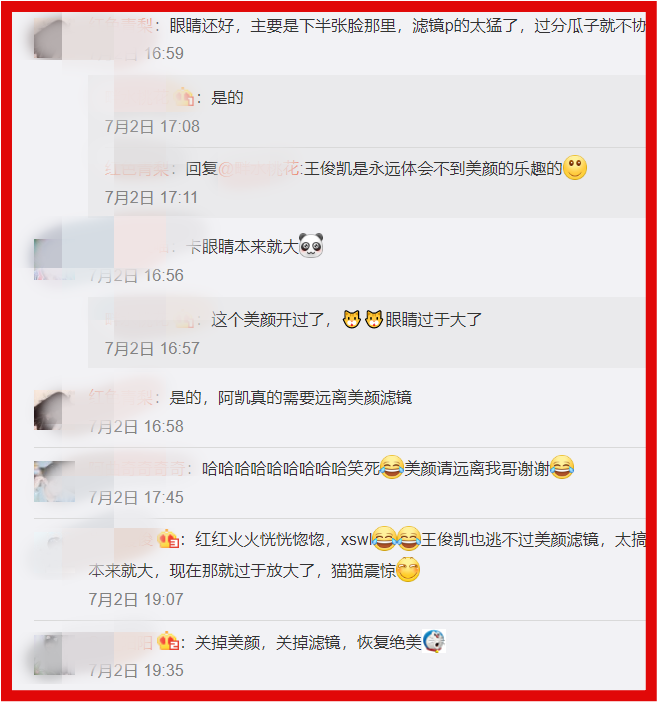Click the blurred @mention link after 回复

pyautogui.click(x=258, y=169)
